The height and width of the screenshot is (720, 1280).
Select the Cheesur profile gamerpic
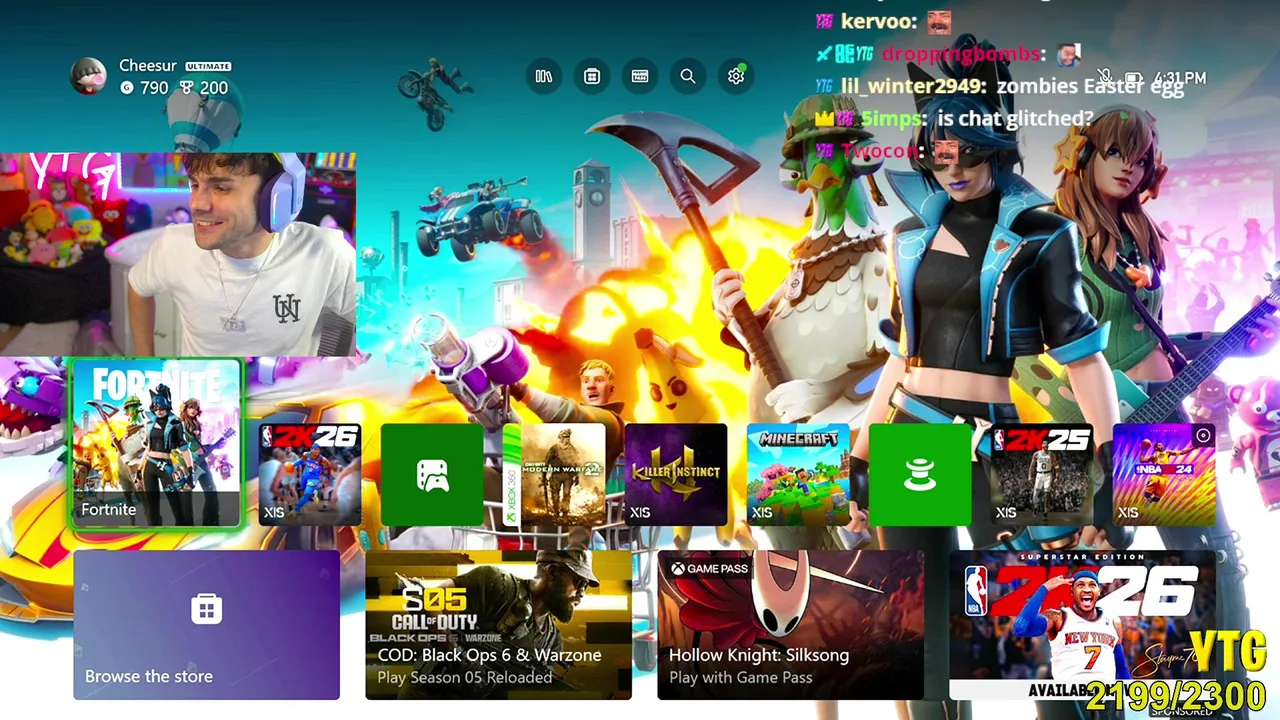(x=88, y=76)
